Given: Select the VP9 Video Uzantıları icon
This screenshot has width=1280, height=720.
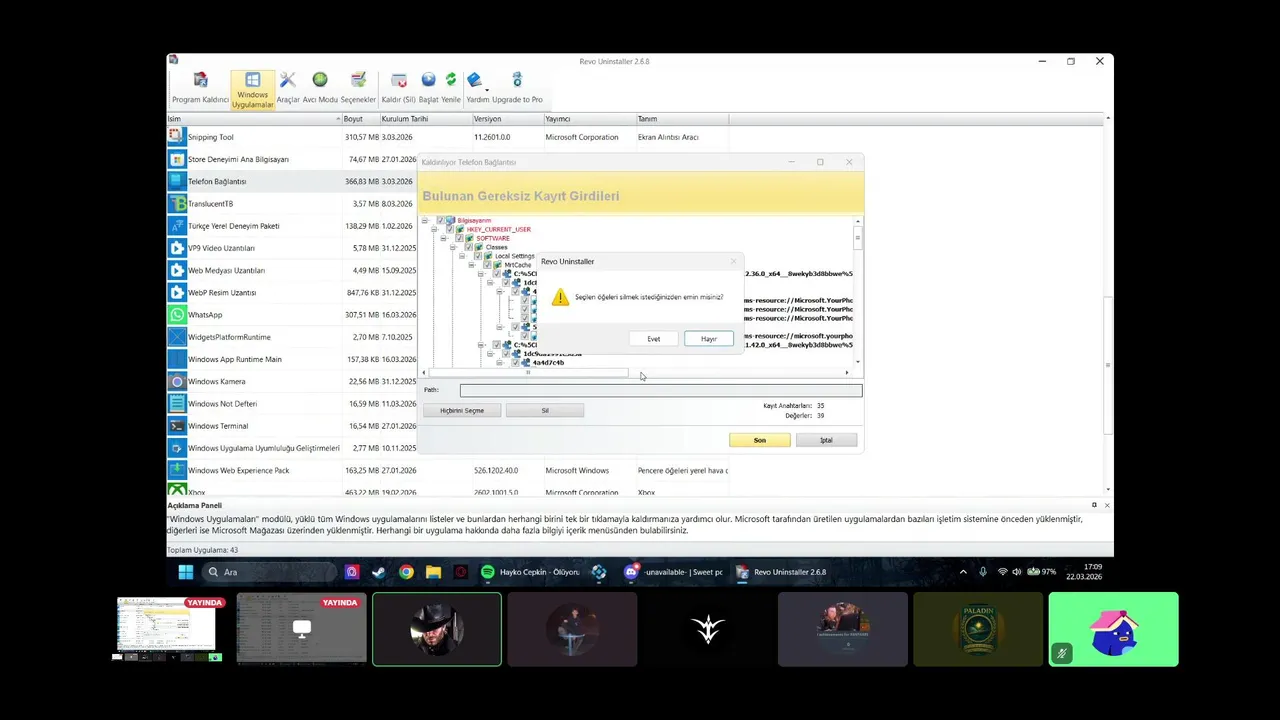Looking at the screenshot, I should [177, 248].
